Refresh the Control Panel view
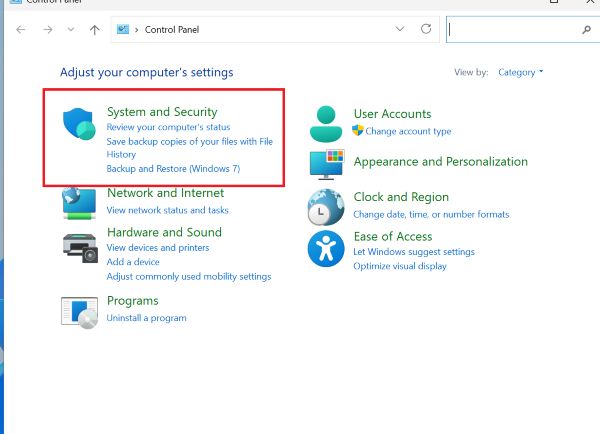600x434 pixels. coord(426,30)
